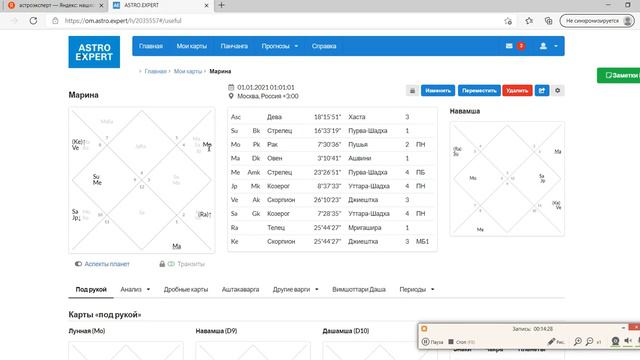Open browser collections icon

[549, 21]
